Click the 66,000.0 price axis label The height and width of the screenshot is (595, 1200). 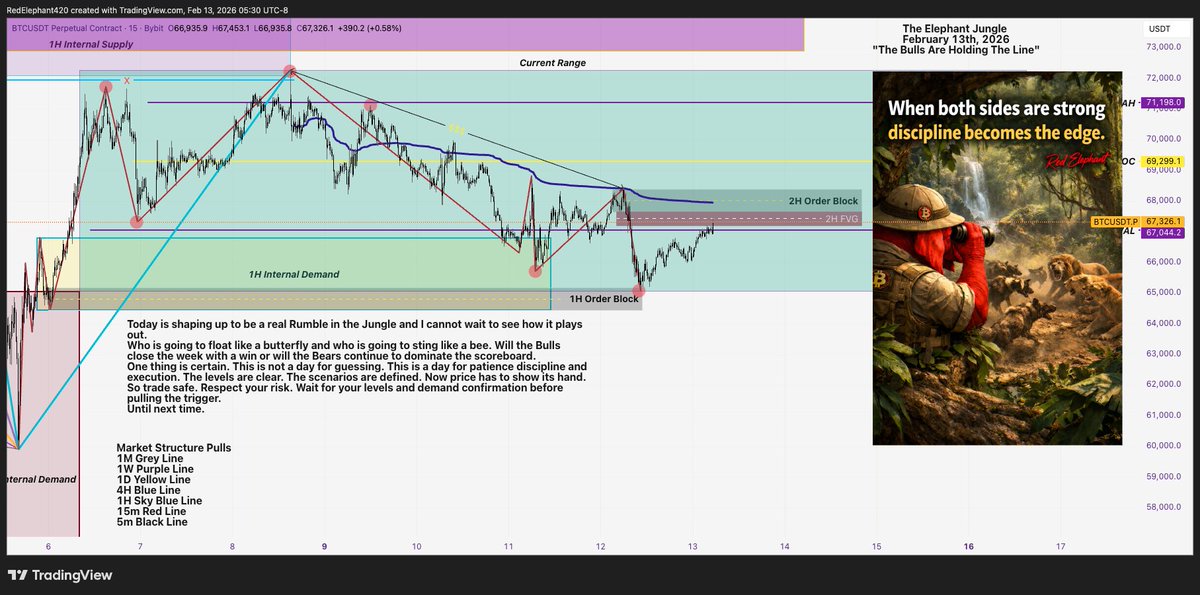[1164, 262]
